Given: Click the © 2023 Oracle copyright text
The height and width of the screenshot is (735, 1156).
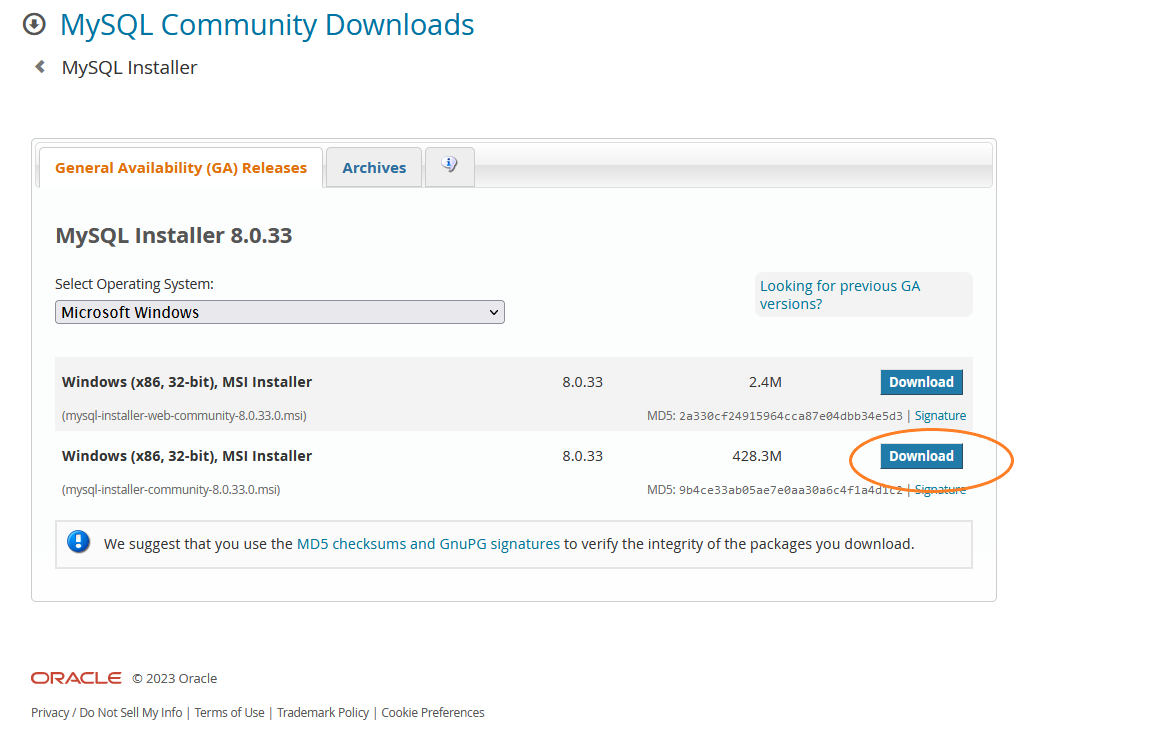Looking at the screenshot, I should click(x=175, y=678).
